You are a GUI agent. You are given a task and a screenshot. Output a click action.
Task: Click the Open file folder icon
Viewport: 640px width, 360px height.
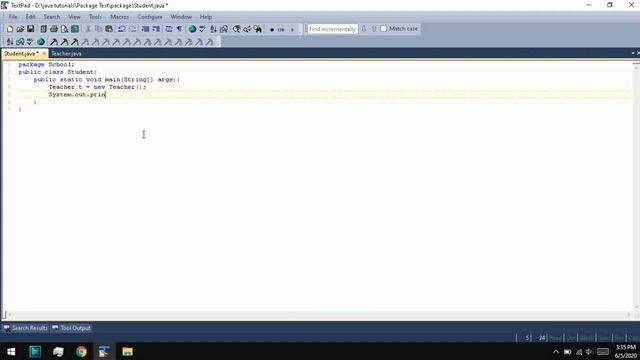(x=20, y=29)
